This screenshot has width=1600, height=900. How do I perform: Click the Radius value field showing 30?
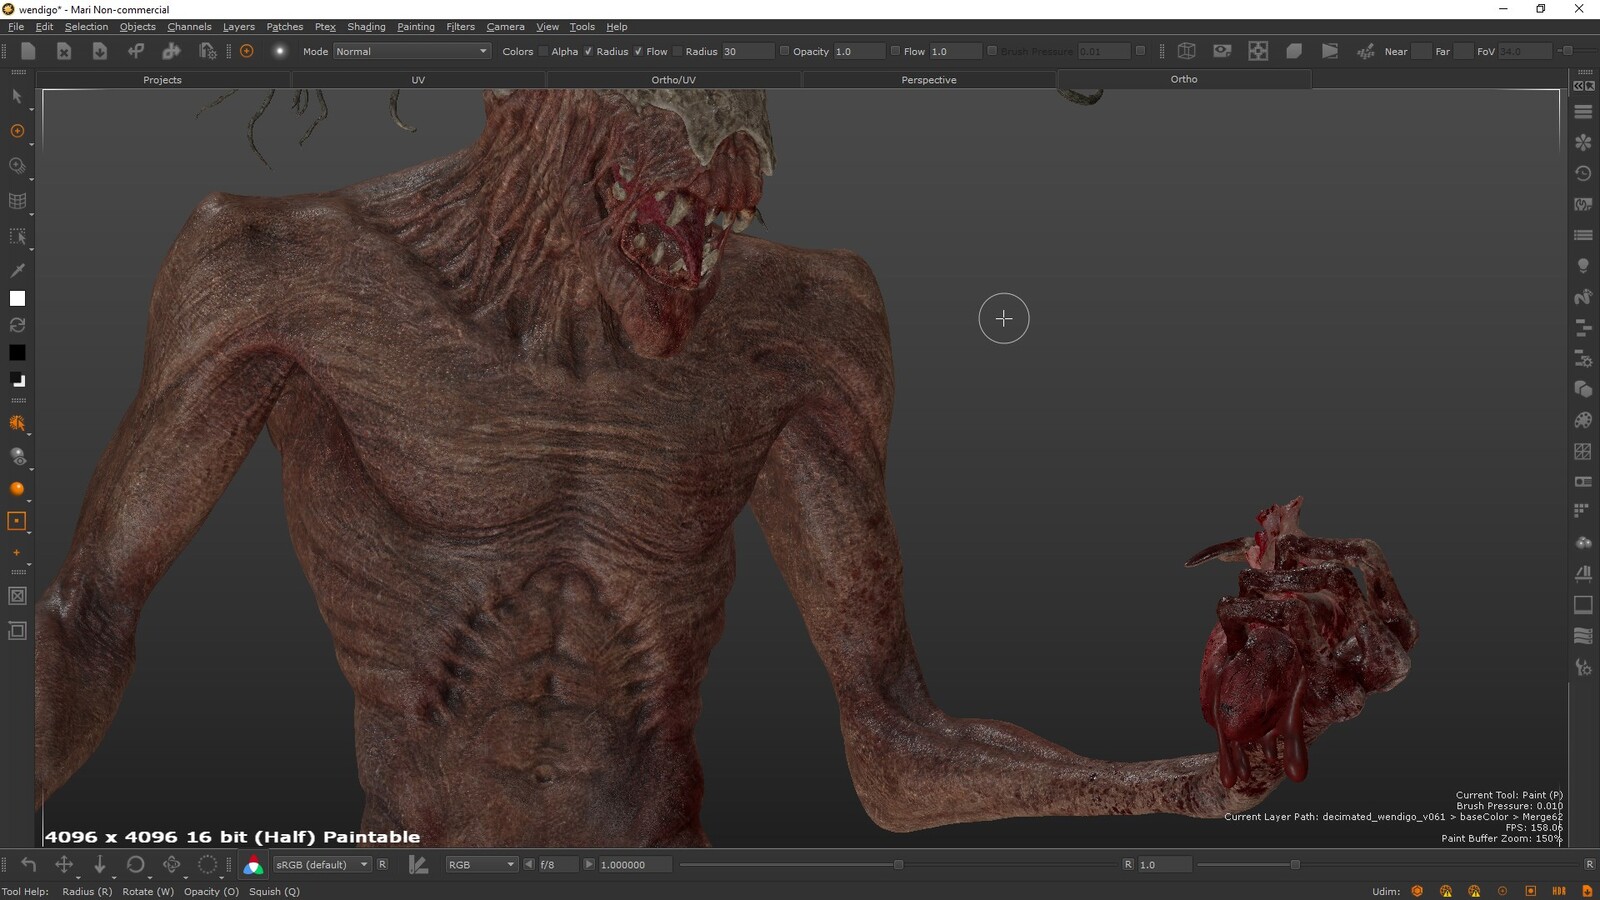click(748, 51)
